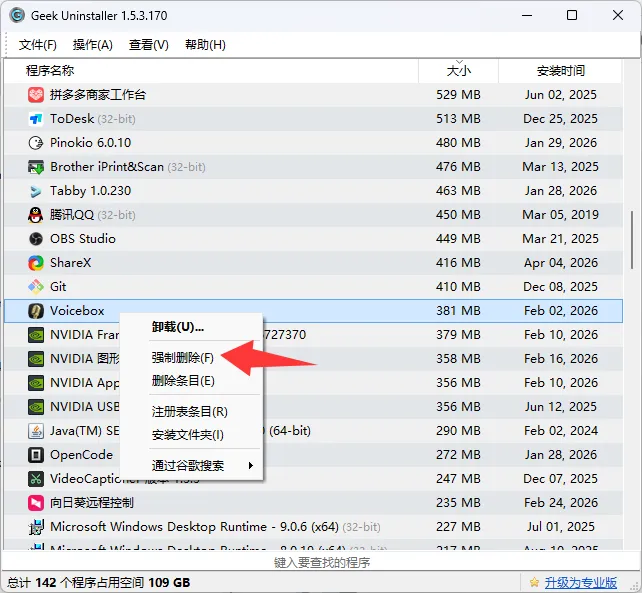Click the Git icon
The width and height of the screenshot is (642, 593).
point(36,287)
